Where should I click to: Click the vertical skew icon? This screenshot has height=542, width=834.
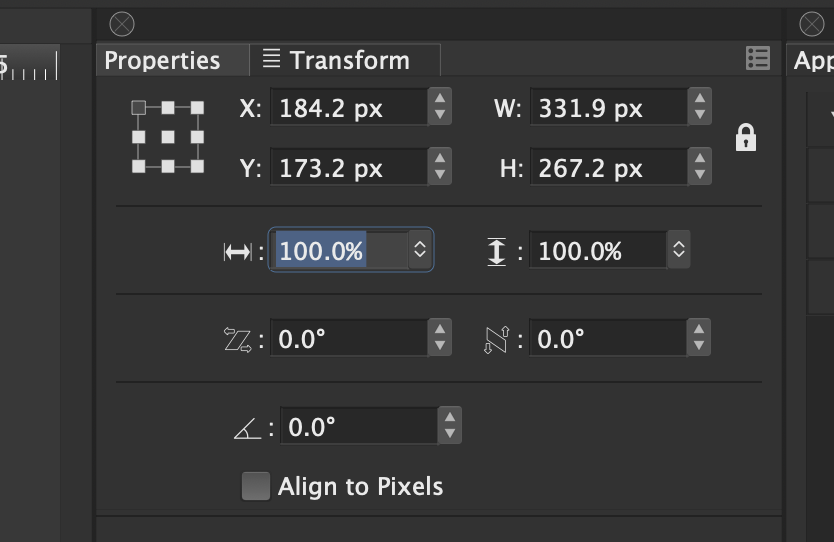(496, 340)
